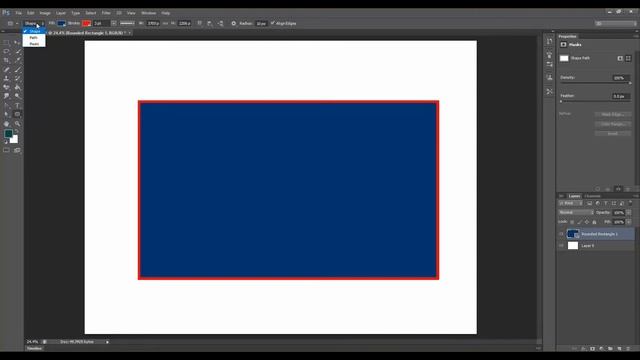The height and width of the screenshot is (360, 640).
Task: Choose Pixels from tool mode list
Action: click(34, 44)
